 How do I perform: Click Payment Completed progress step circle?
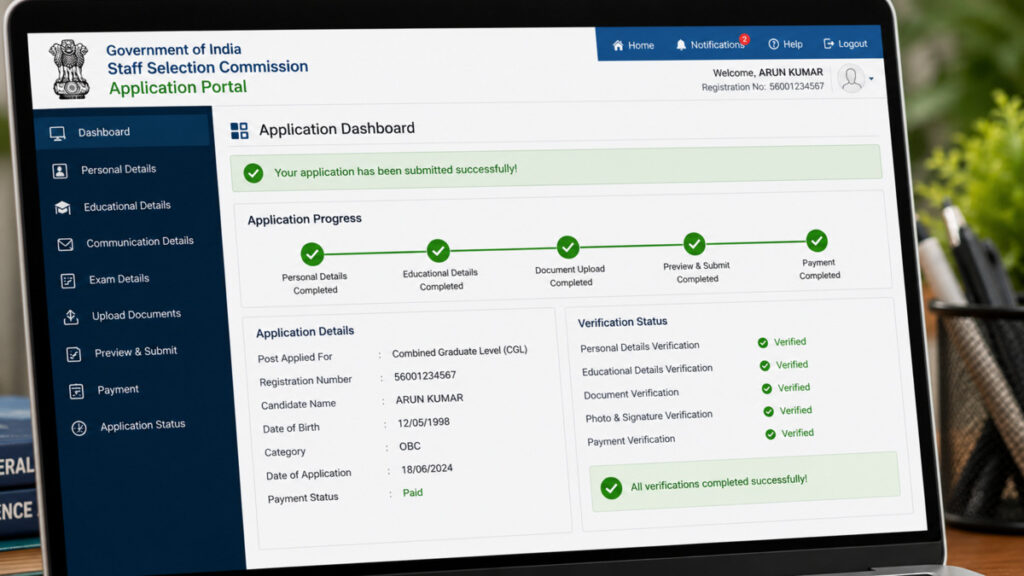coord(816,241)
